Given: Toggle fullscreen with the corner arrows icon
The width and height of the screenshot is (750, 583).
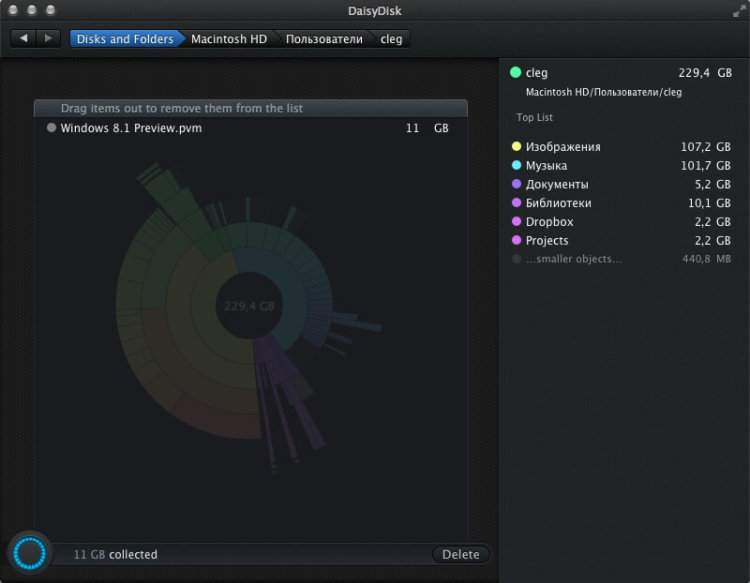Looking at the screenshot, I should [739, 11].
